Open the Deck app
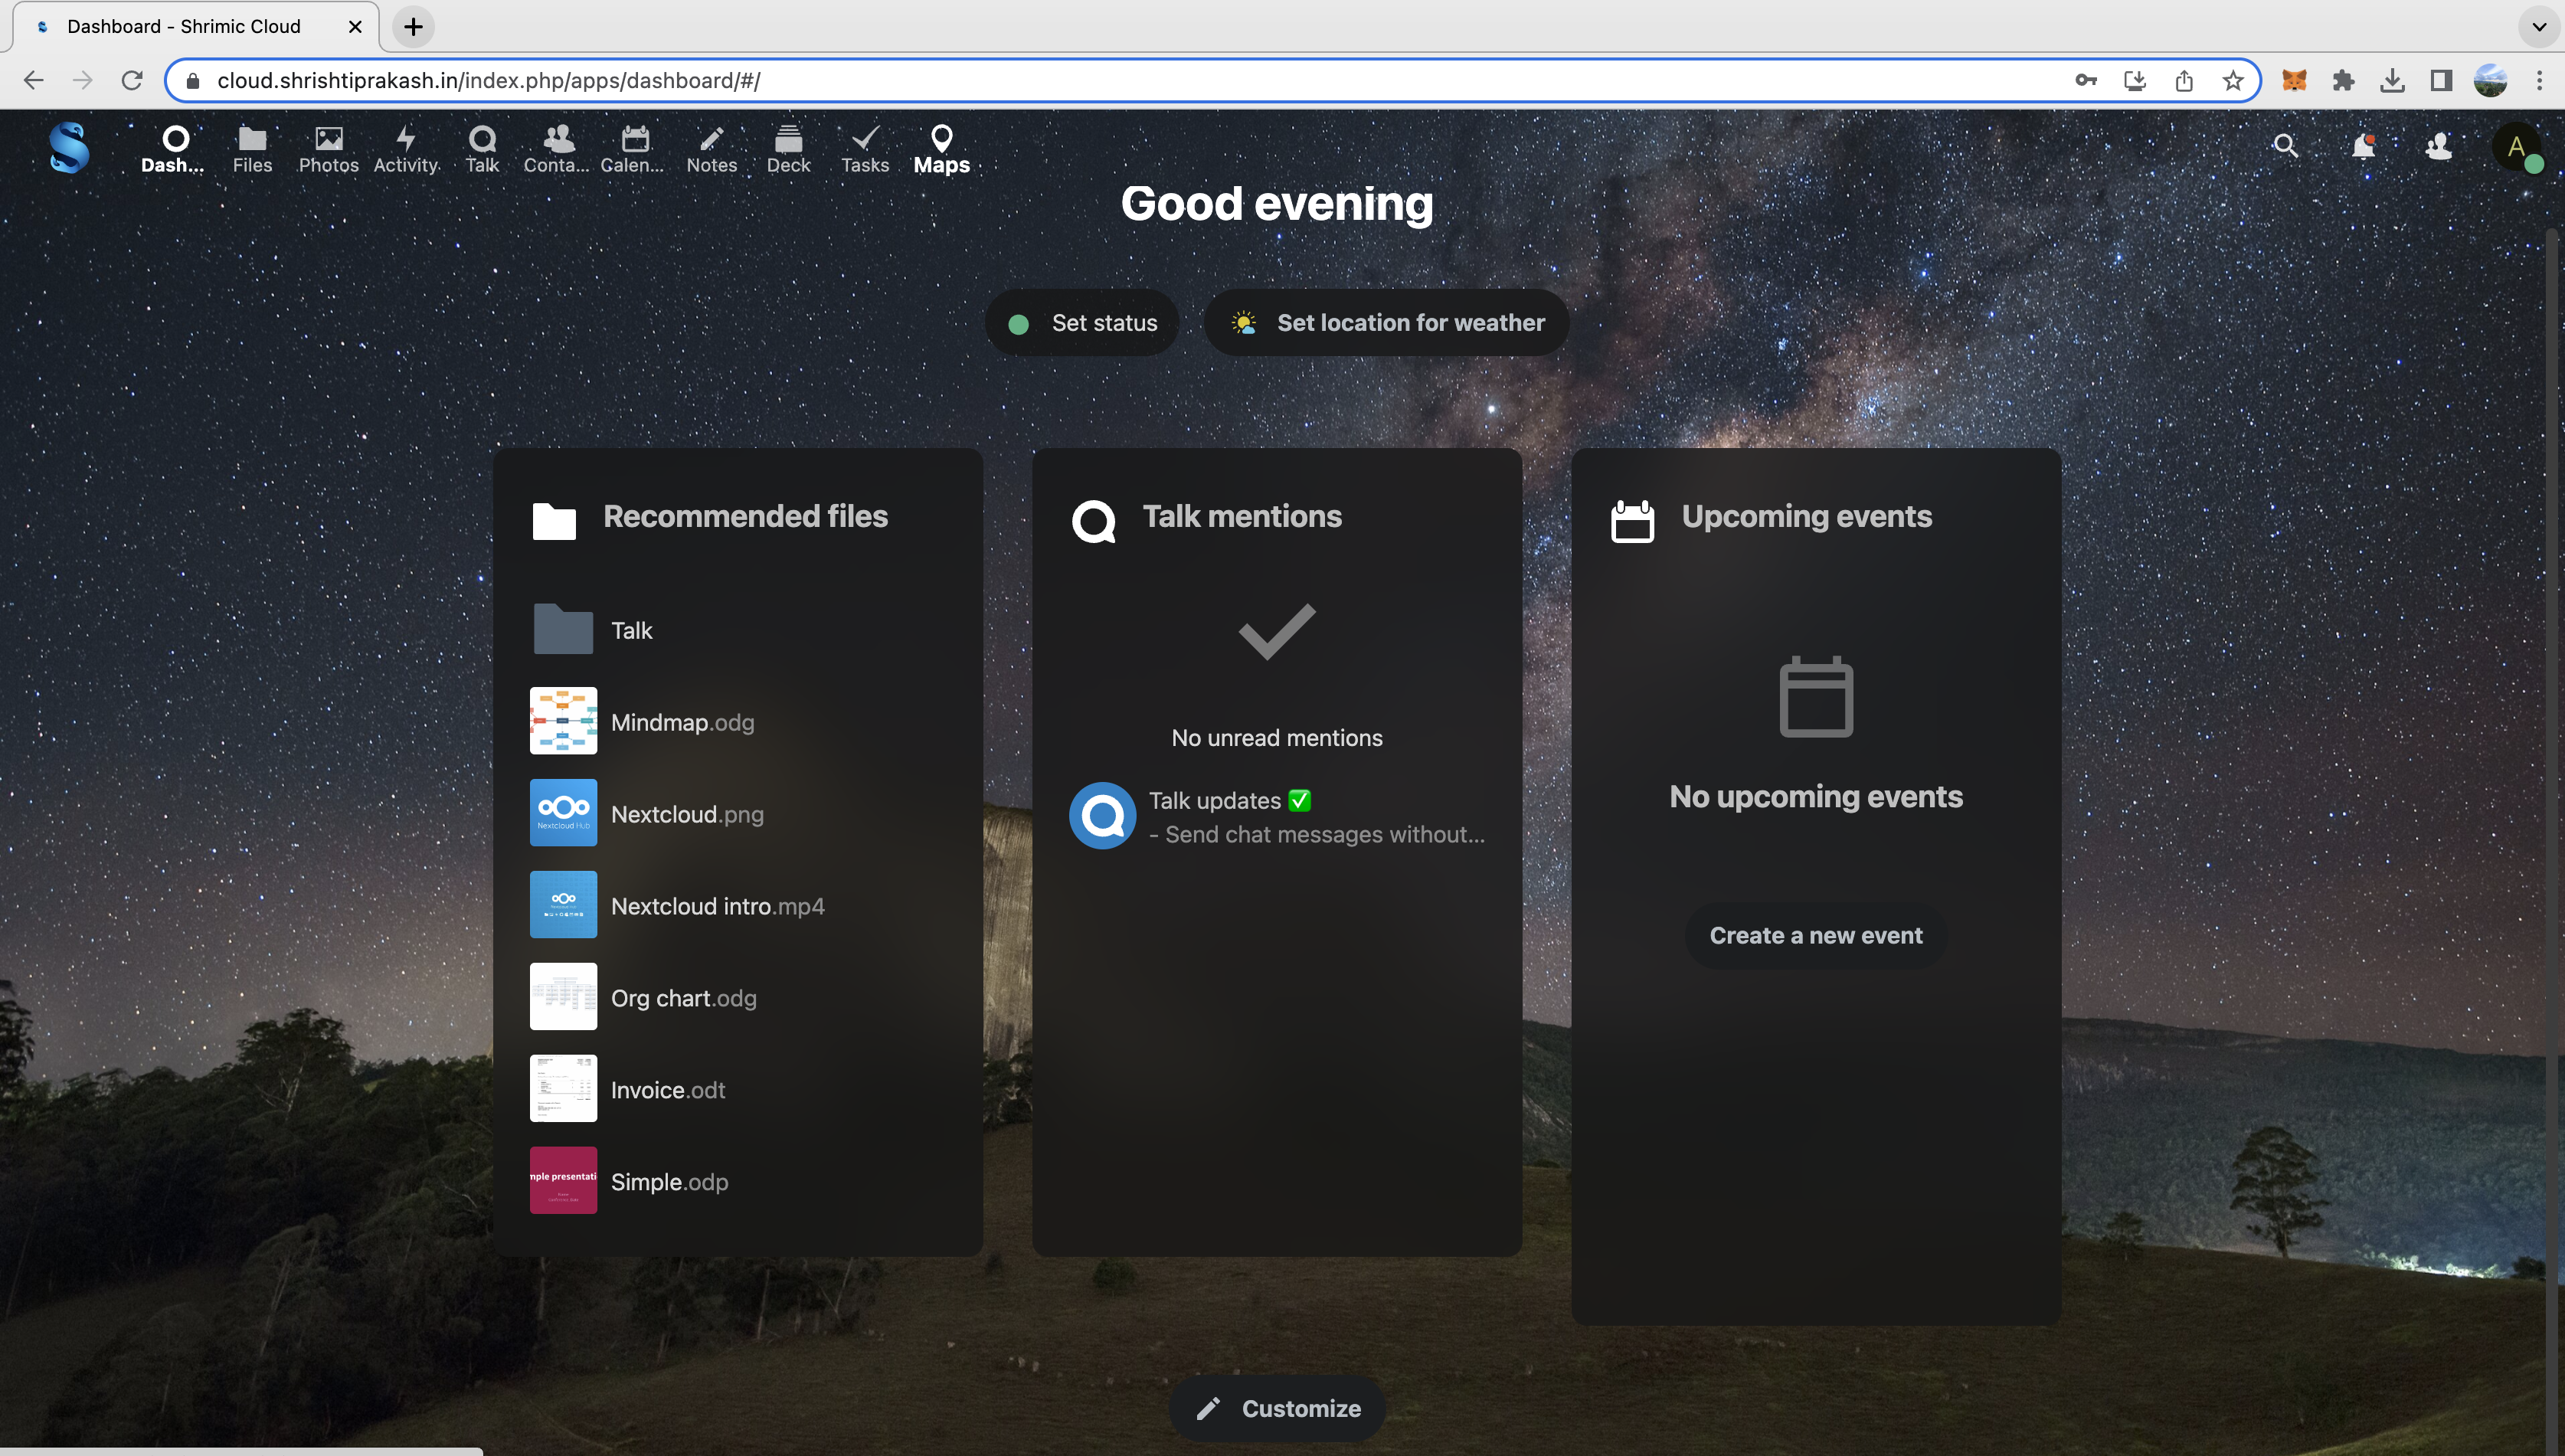Screen dimensions: 2565x1456 (788, 148)
